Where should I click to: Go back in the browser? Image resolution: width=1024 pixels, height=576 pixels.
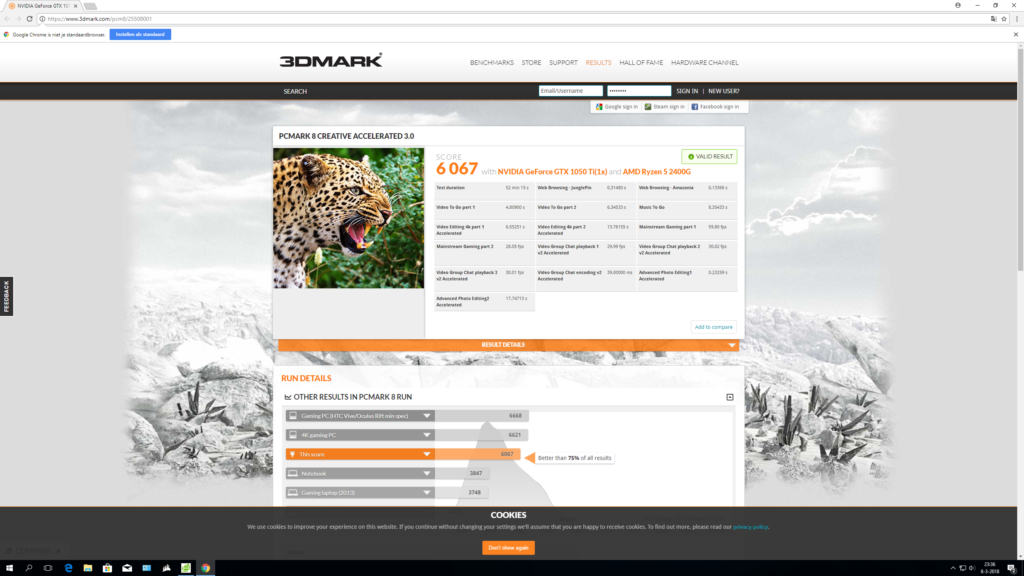(x=7, y=19)
